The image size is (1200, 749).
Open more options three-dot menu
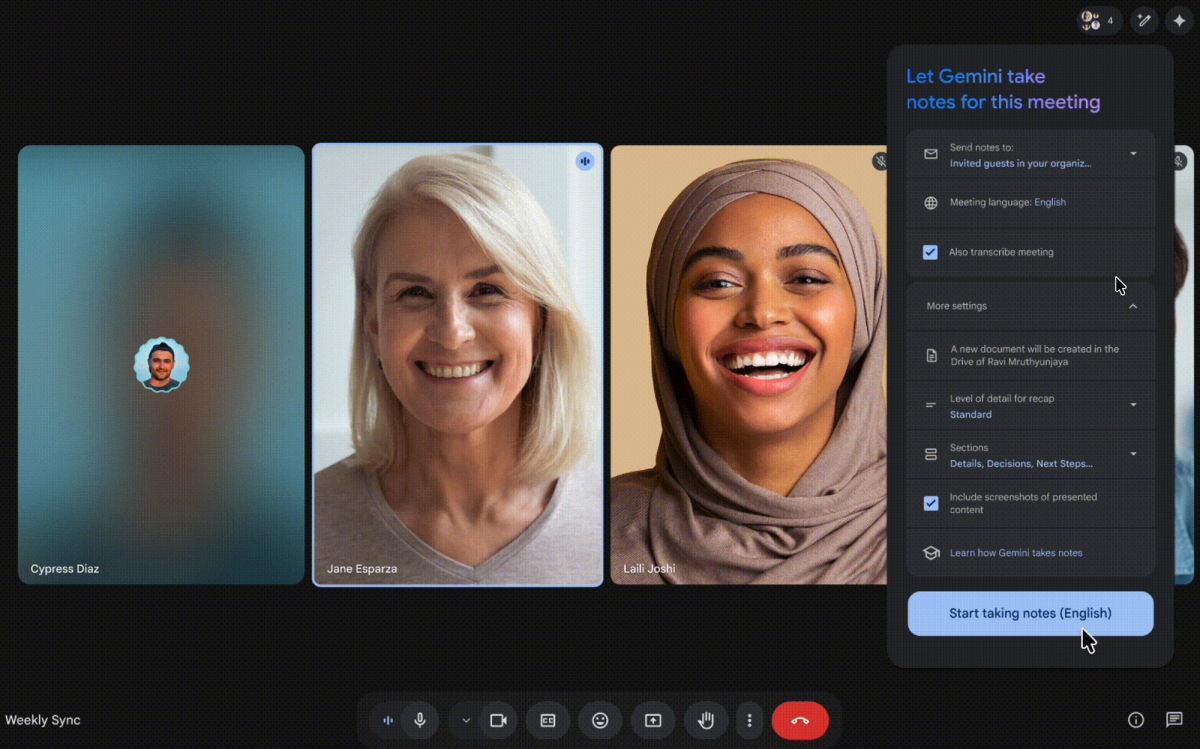(x=750, y=720)
